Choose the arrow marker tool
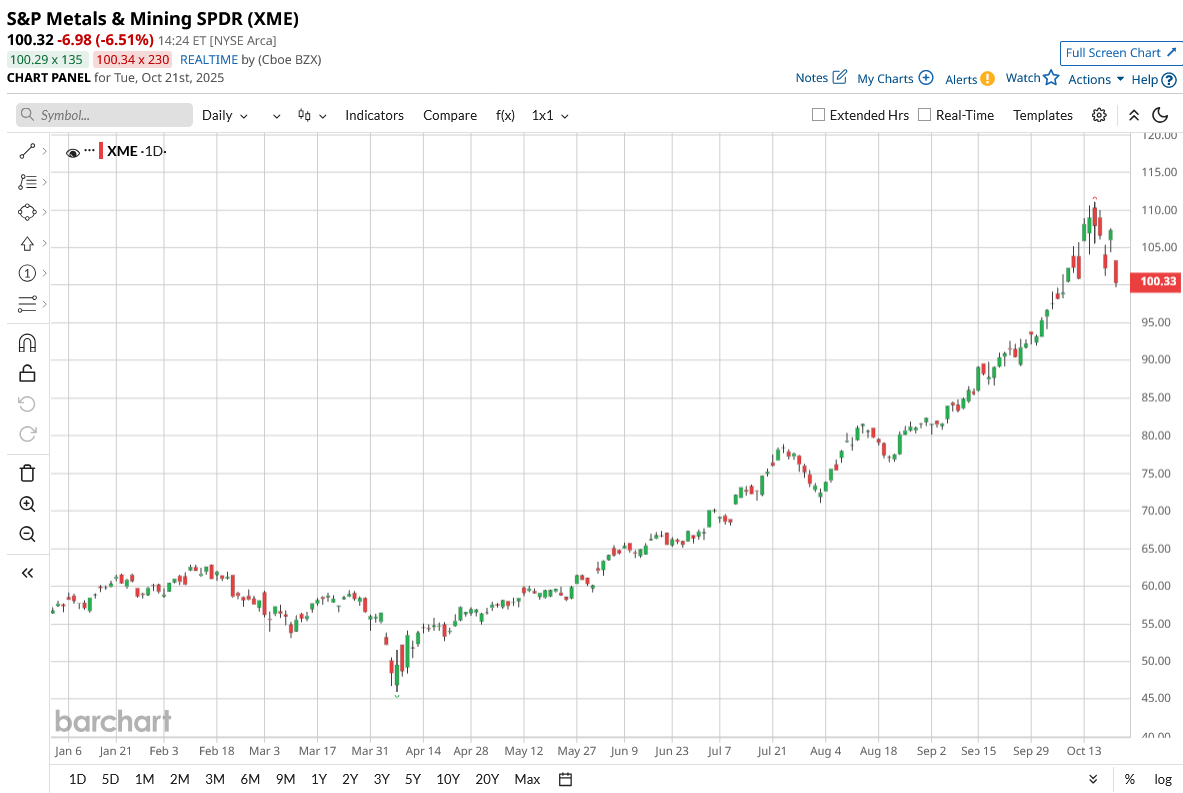The width and height of the screenshot is (1183, 793). [x=27, y=243]
